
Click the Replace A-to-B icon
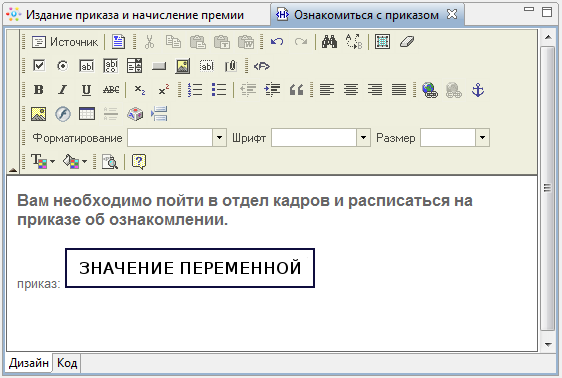click(354, 42)
